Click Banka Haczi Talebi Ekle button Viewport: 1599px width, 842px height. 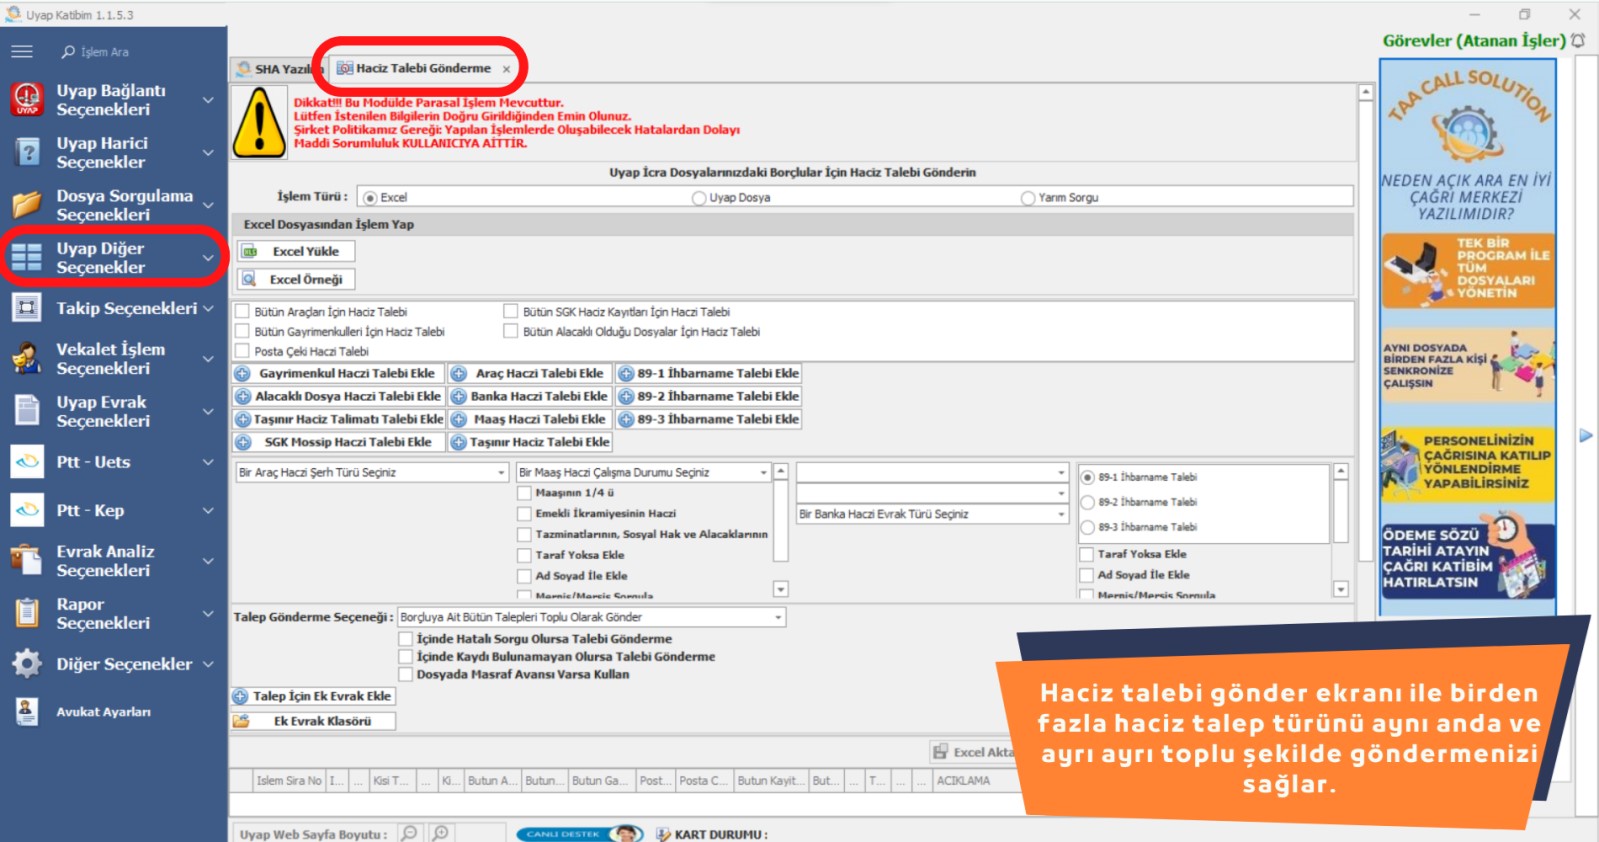click(x=529, y=396)
